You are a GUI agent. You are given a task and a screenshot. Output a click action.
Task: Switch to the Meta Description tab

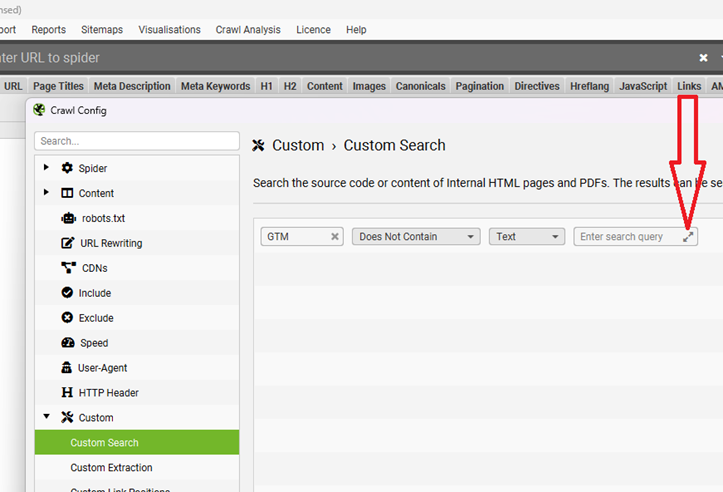coord(132,86)
